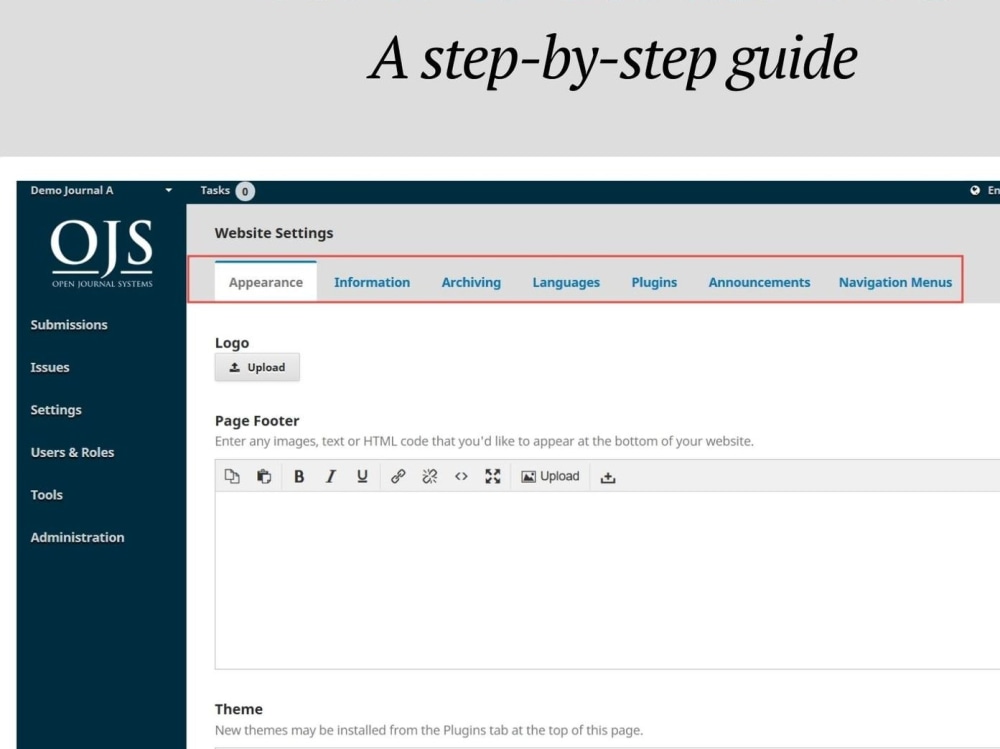Remove a link with the unlink icon
The image size is (1000, 749).
point(430,476)
